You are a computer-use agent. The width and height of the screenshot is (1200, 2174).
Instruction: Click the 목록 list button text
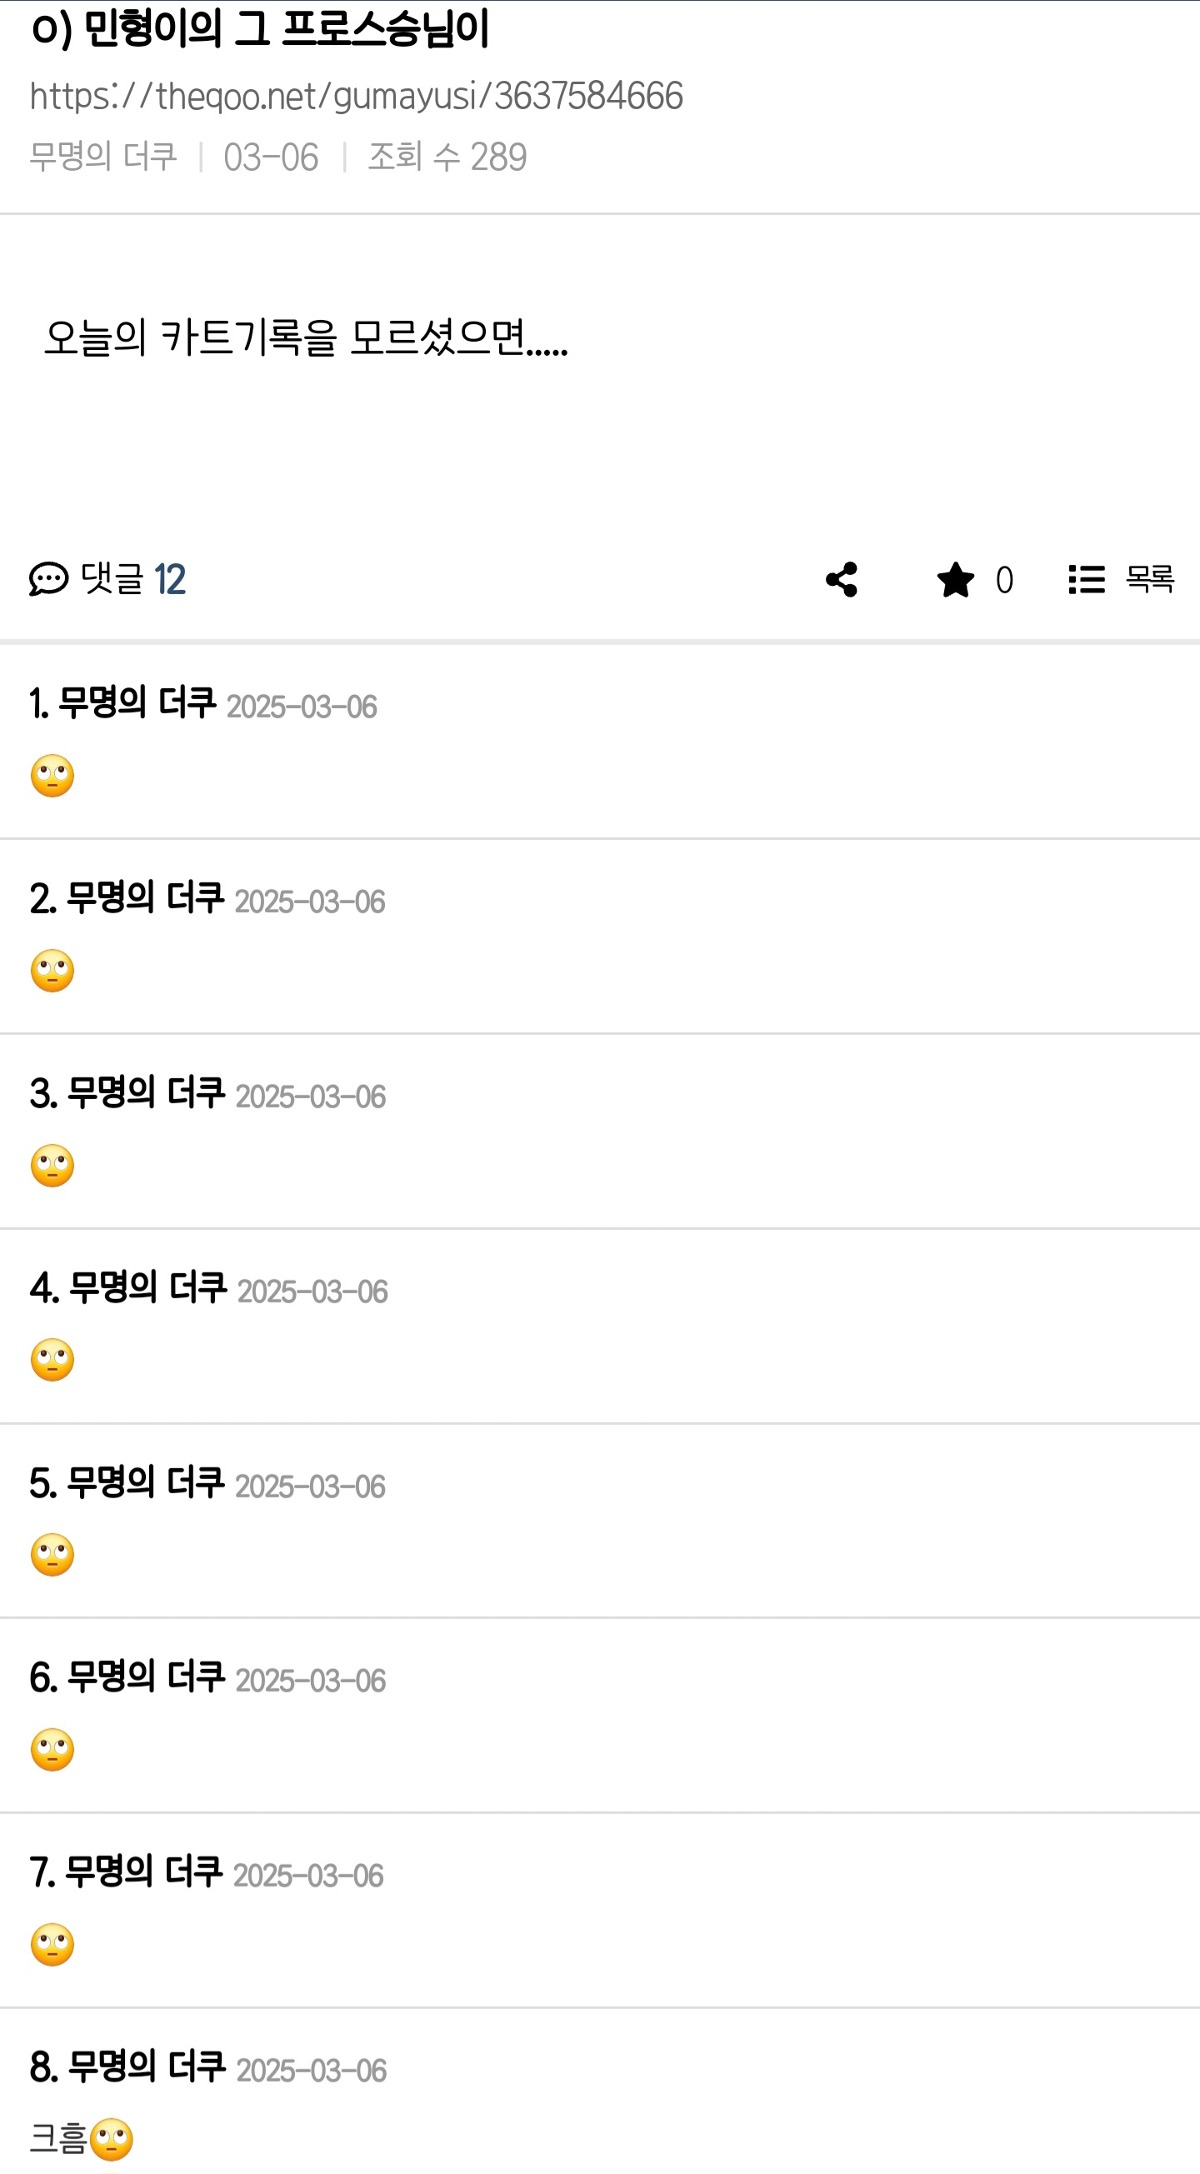(1149, 579)
